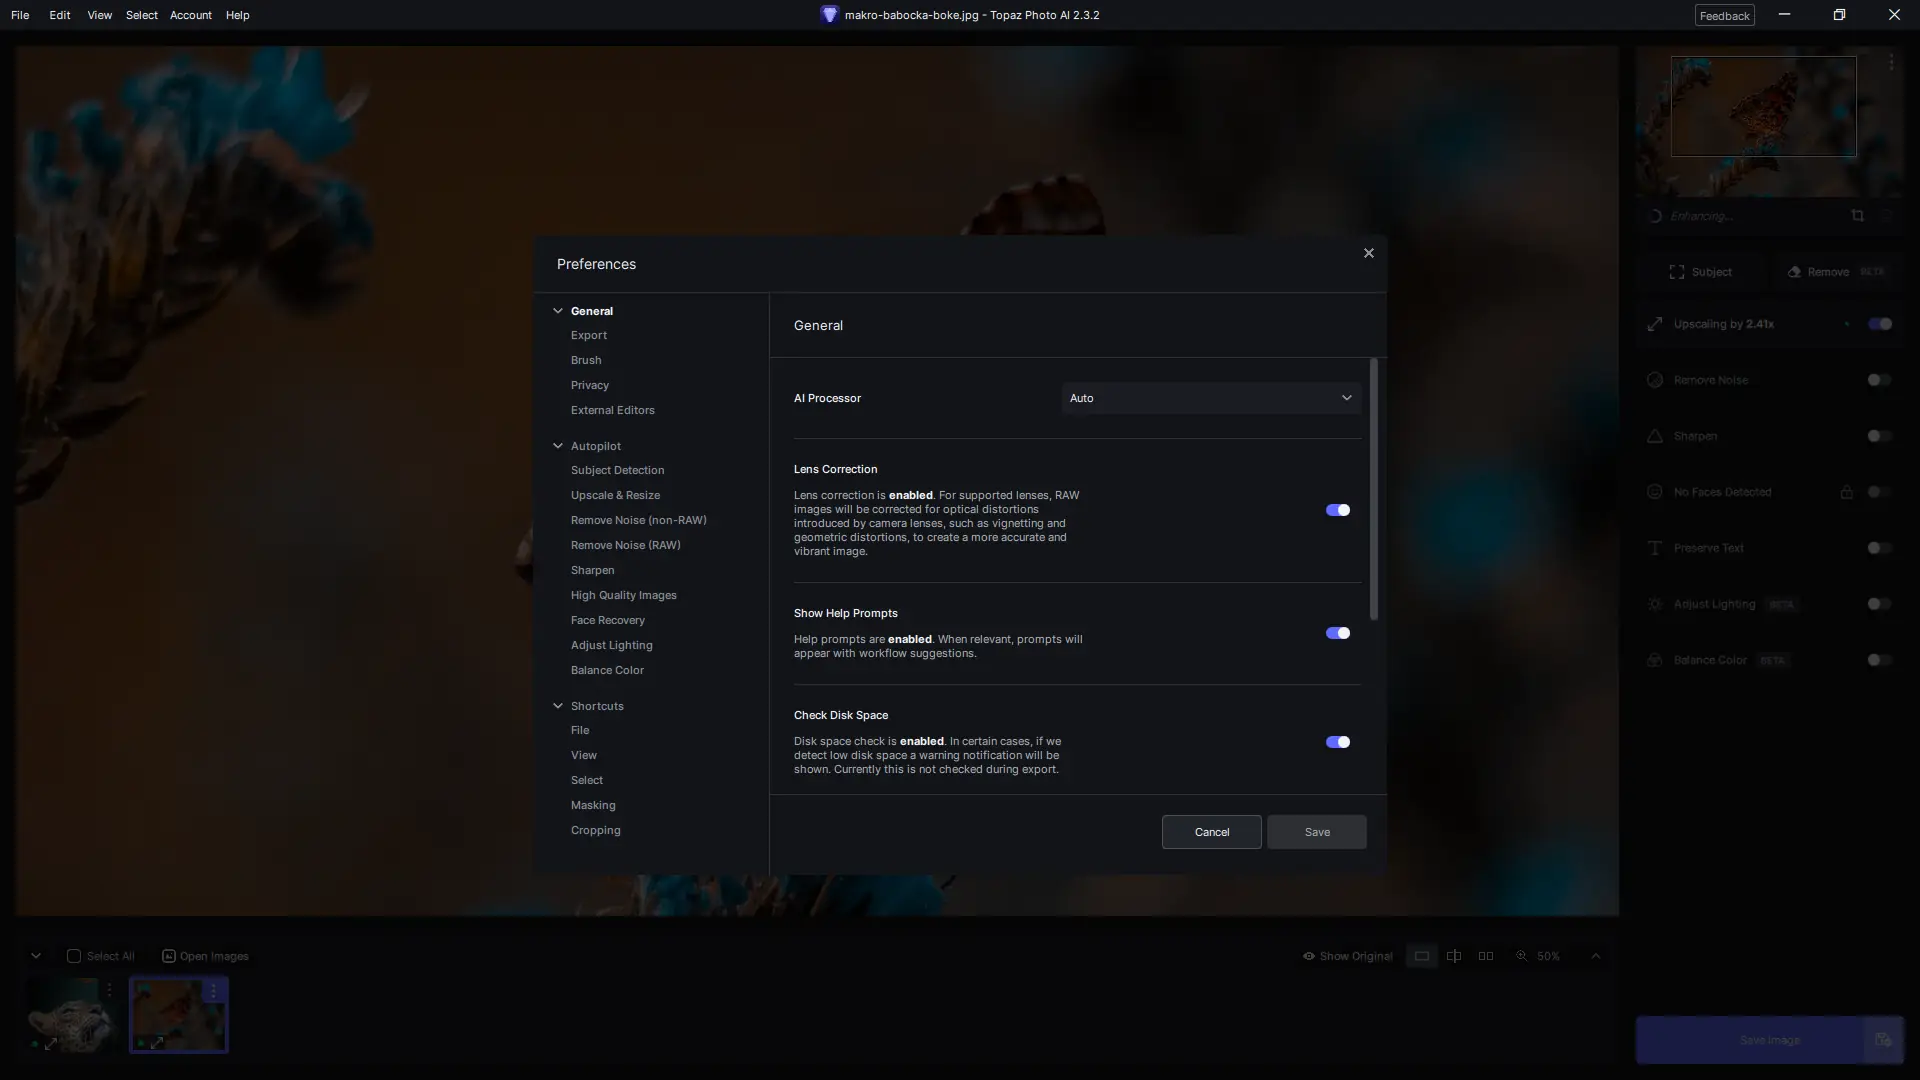The height and width of the screenshot is (1080, 1920).
Task: Open Images folder icon in filmstrip
Action: (169, 956)
